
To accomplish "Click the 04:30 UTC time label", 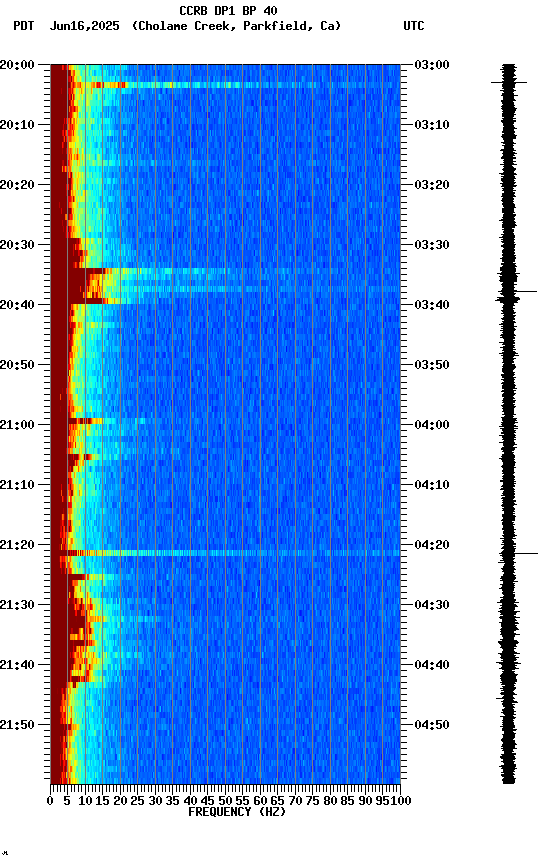I will tap(432, 605).
